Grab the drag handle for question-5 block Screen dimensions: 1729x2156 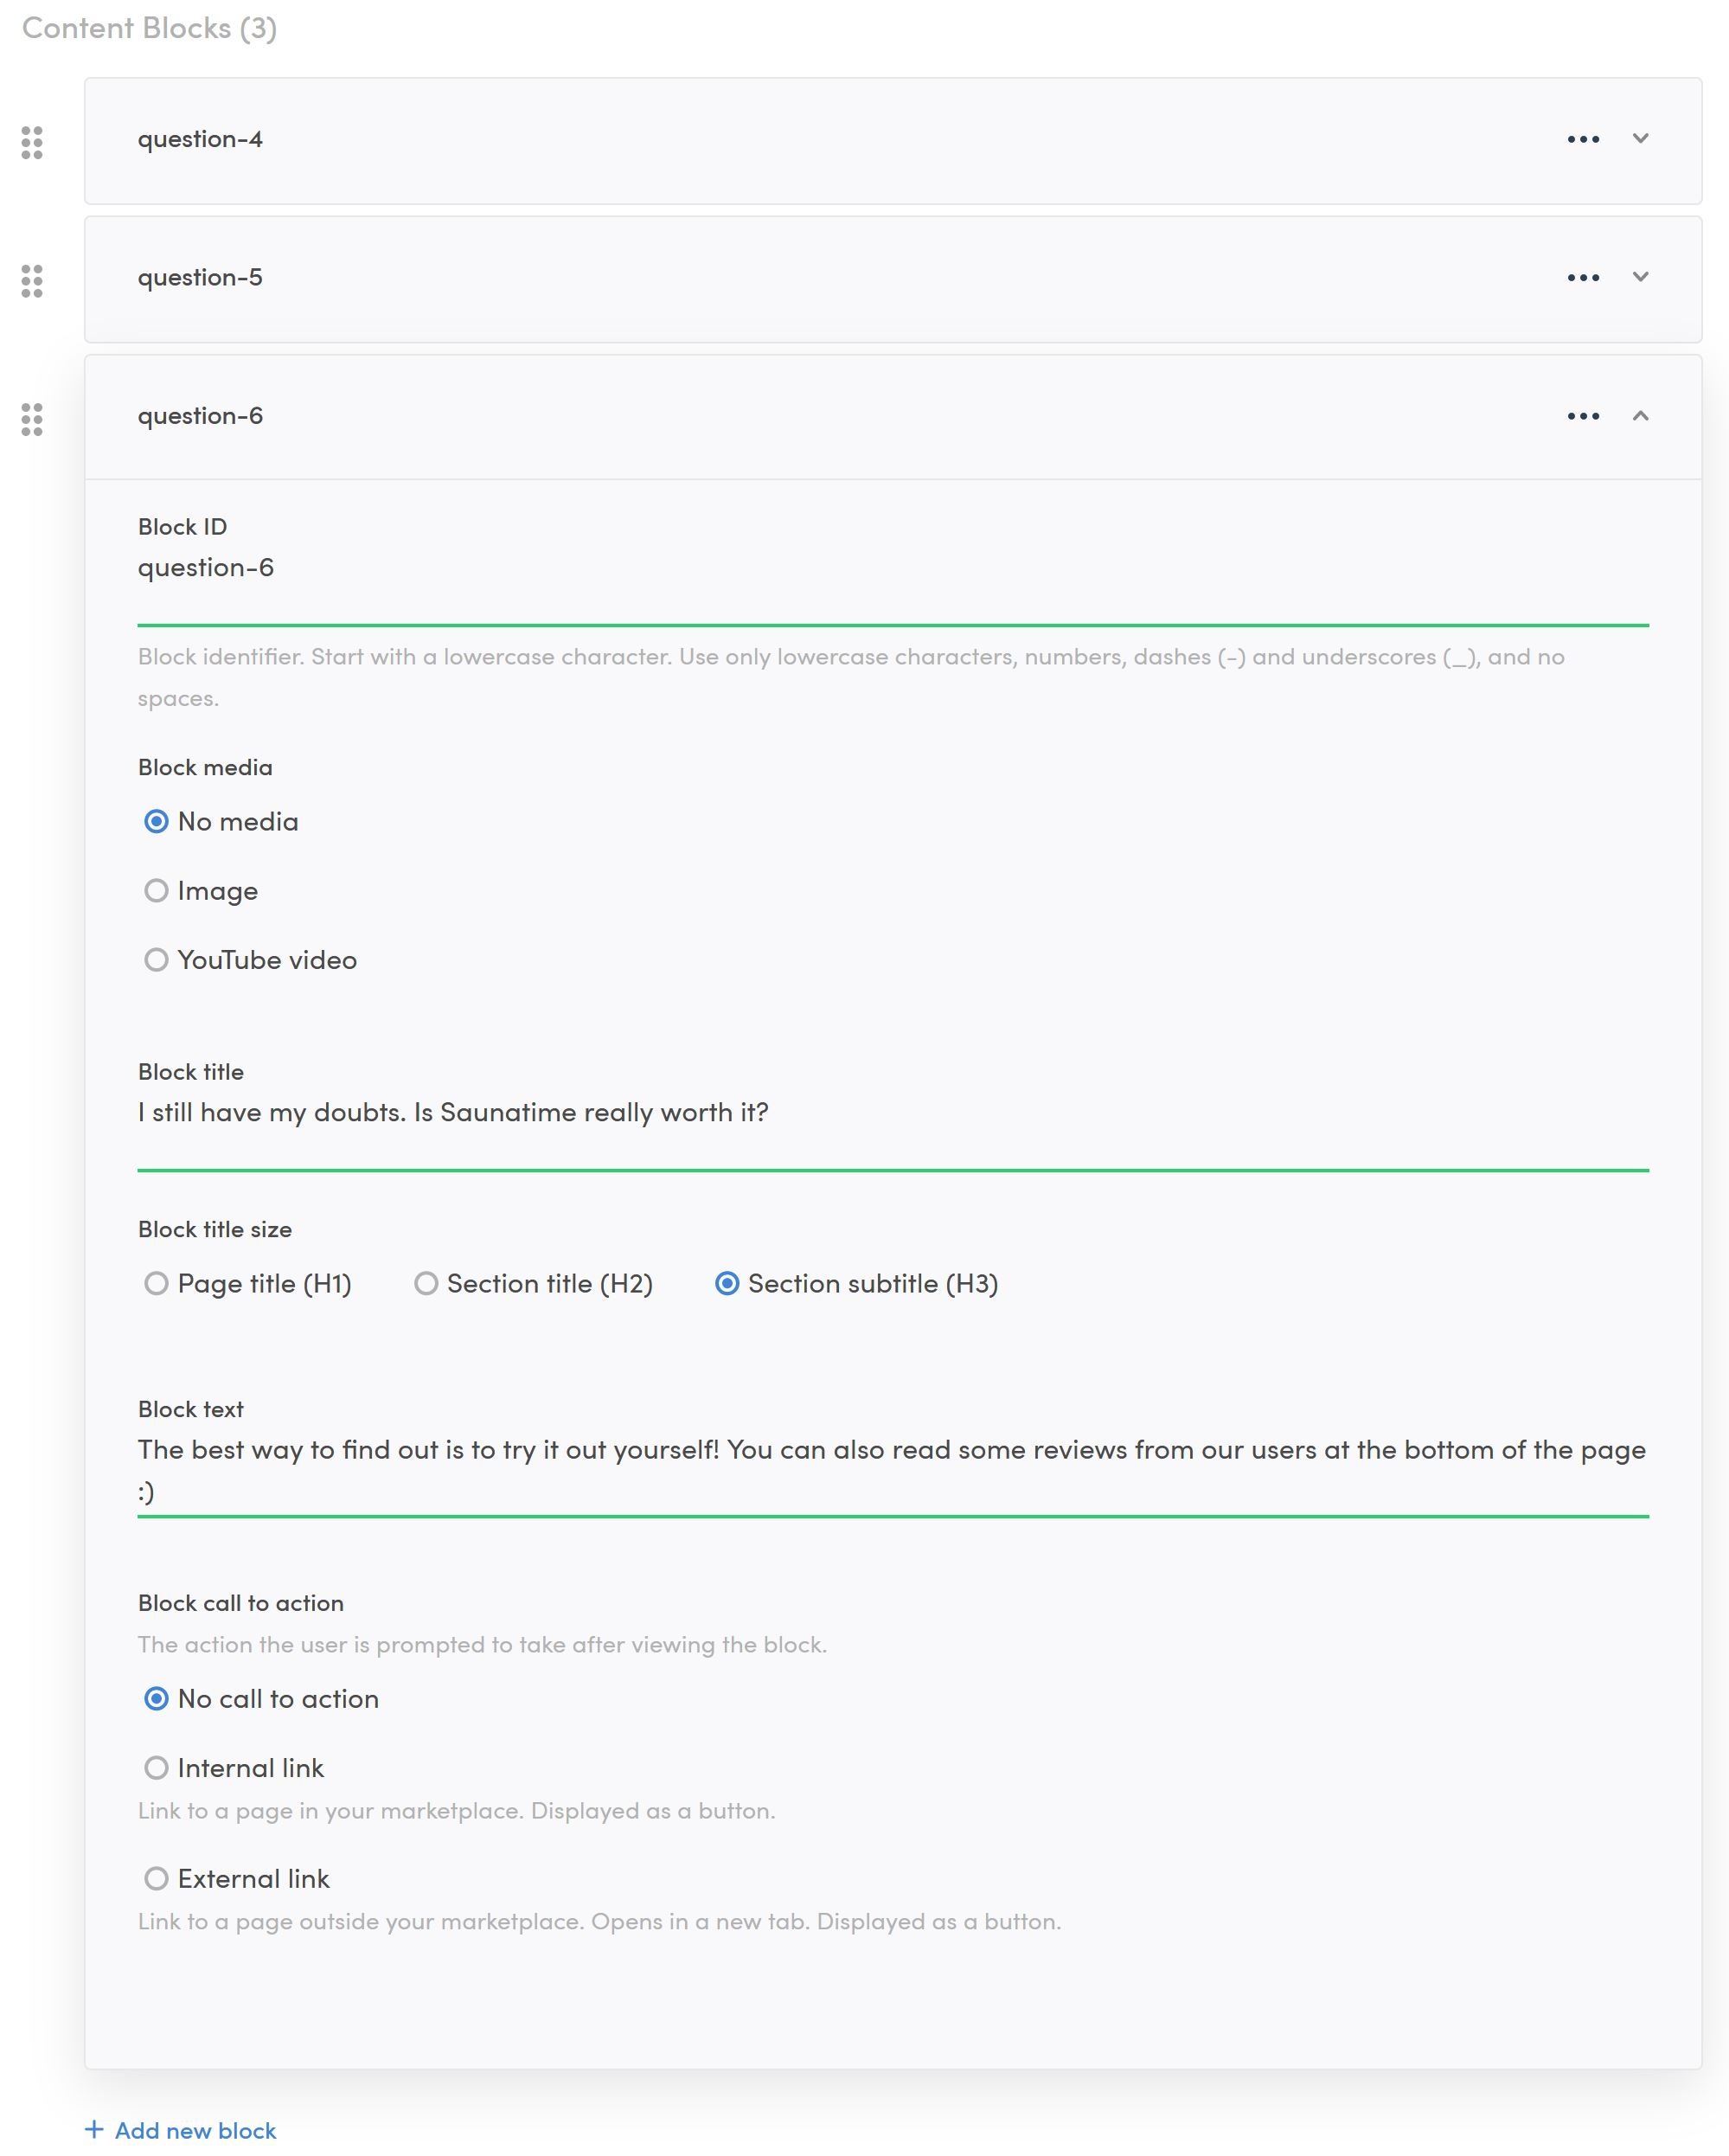click(32, 281)
